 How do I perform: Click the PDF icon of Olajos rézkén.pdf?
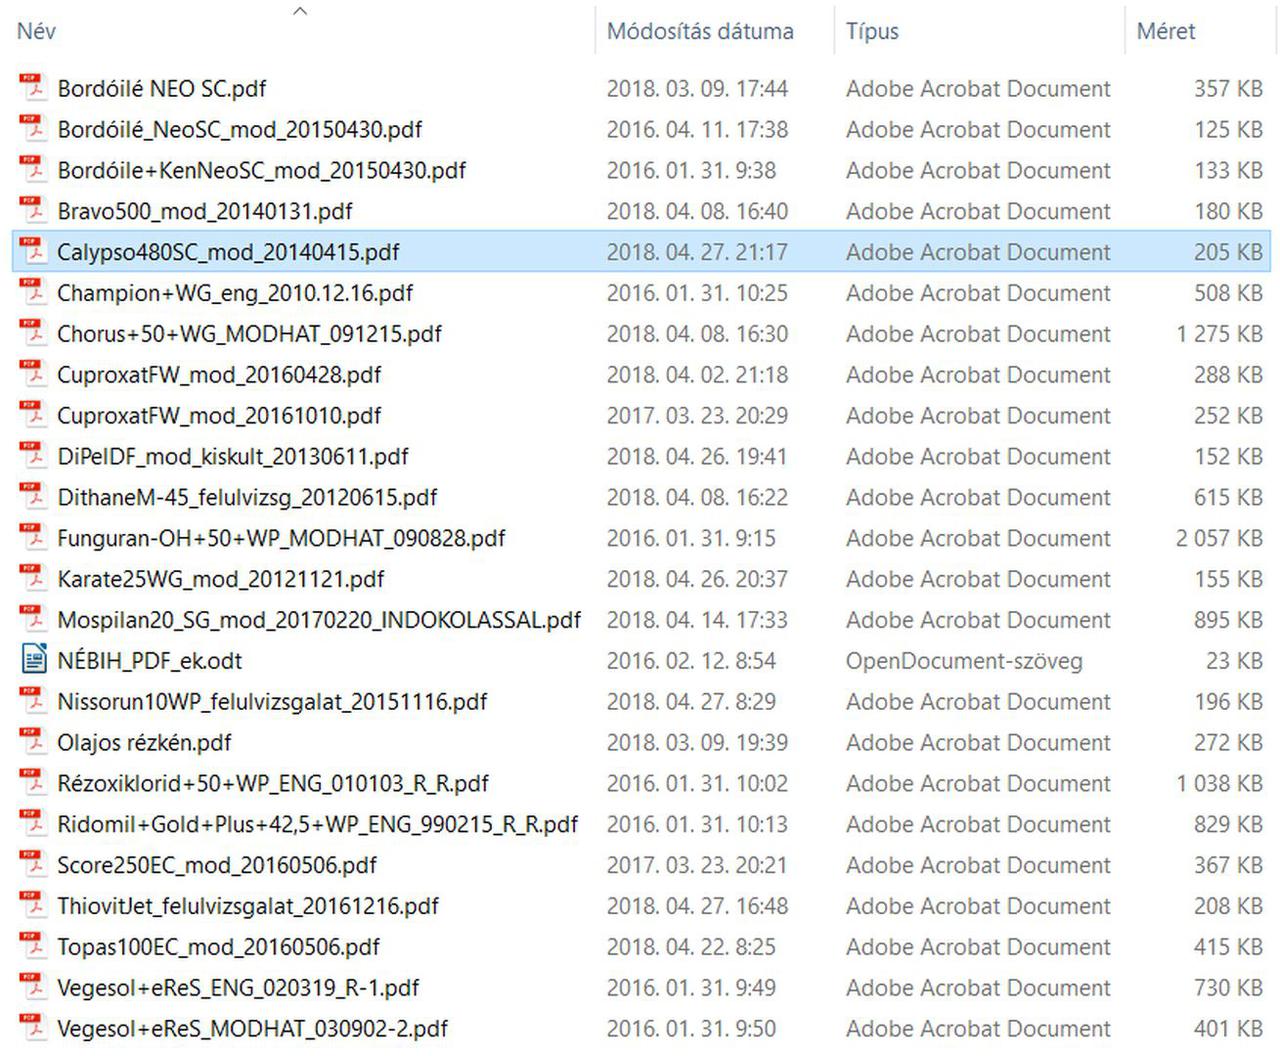(34, 743)
